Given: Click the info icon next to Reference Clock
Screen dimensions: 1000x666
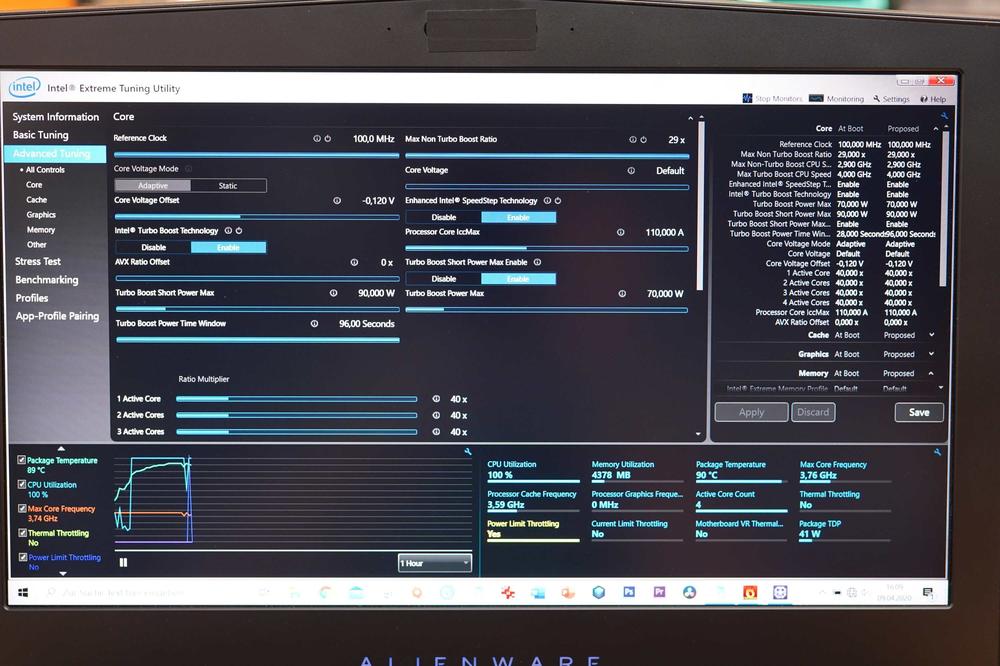Looking at the screenshot, I should [317, 139].
